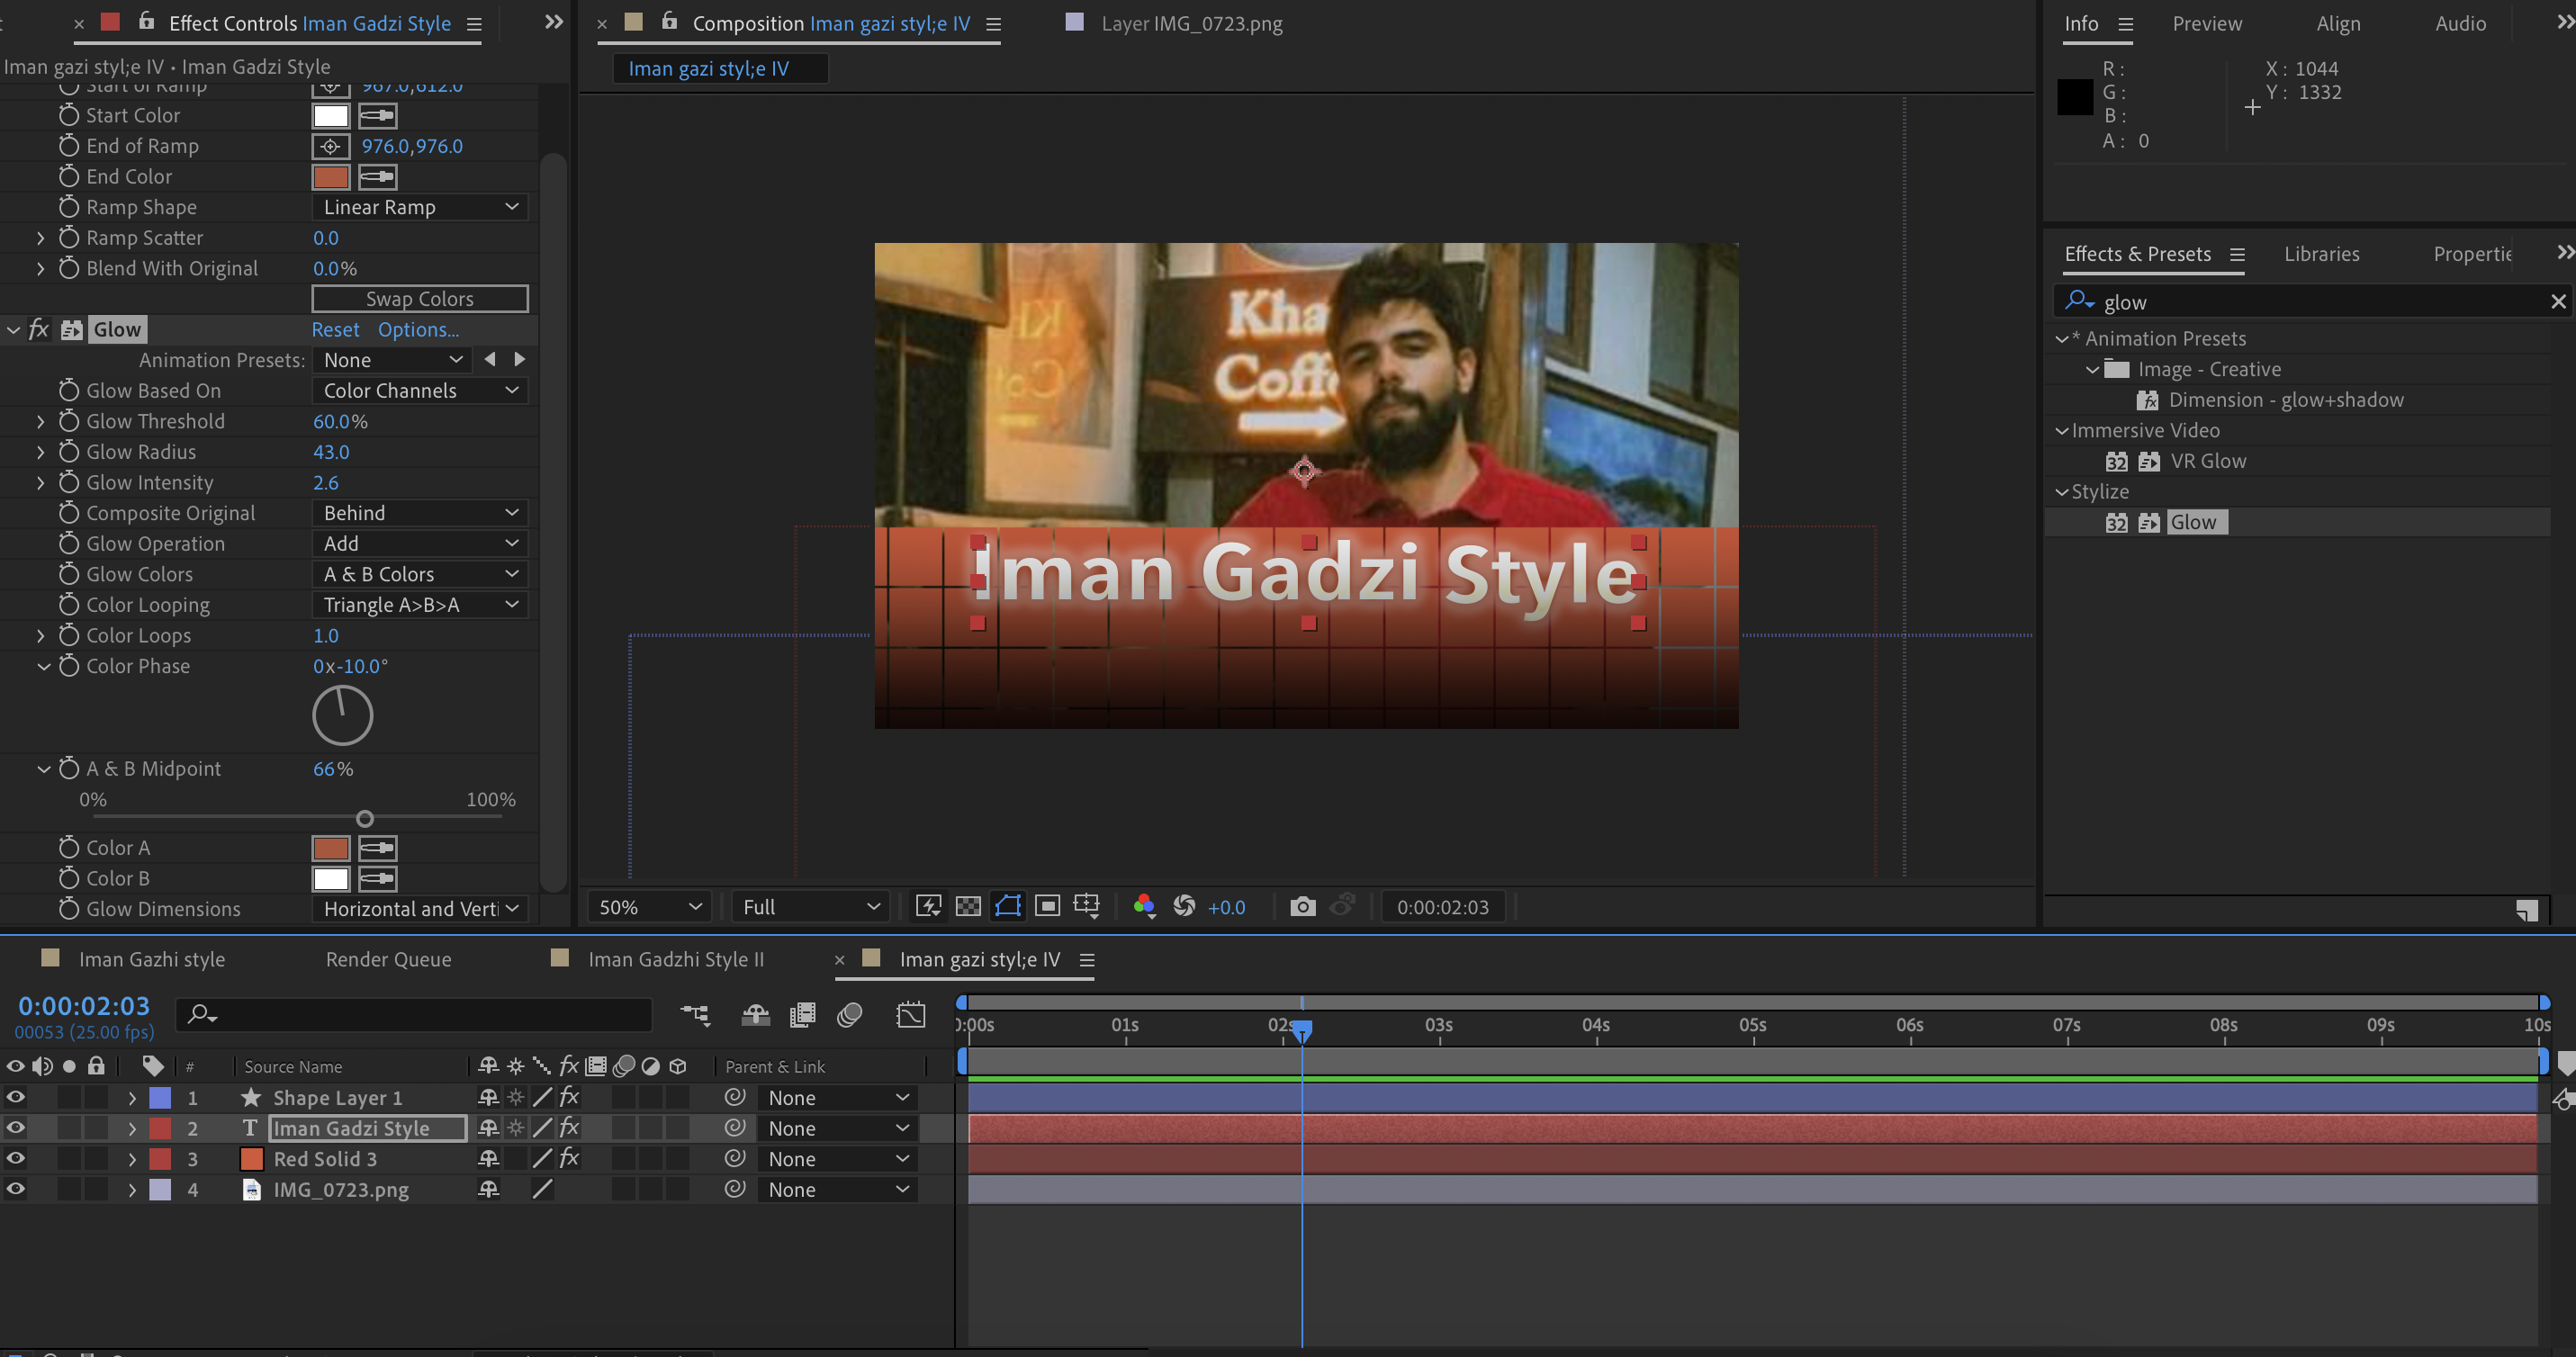The width and height of the screenshot is (2576, 1357).
Task: Open the Composition Mini-Flowchart
Action: coord(695,1015)
